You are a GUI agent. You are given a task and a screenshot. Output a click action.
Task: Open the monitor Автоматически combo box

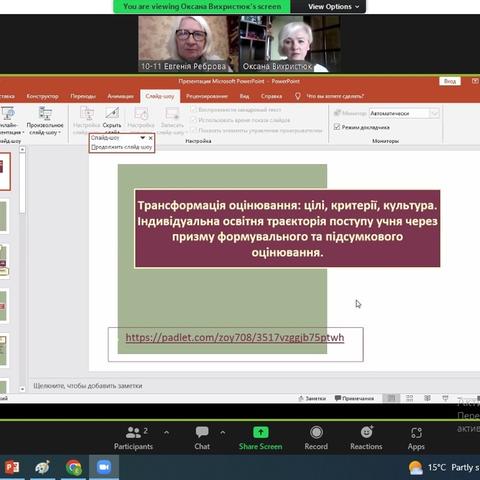404,113
